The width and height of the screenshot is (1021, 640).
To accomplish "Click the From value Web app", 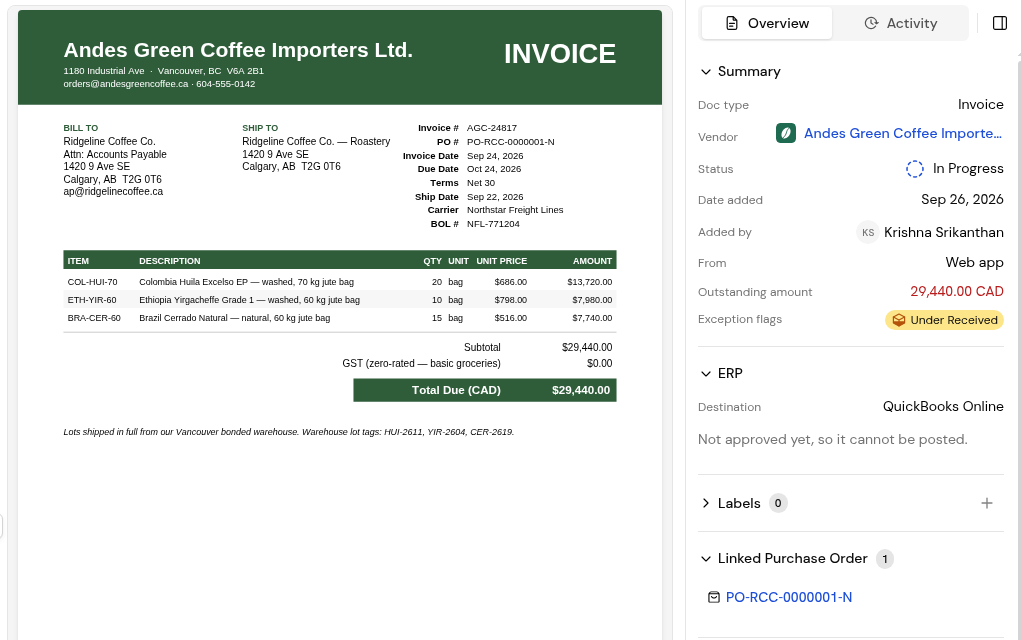I will click(x=974, y=263).
